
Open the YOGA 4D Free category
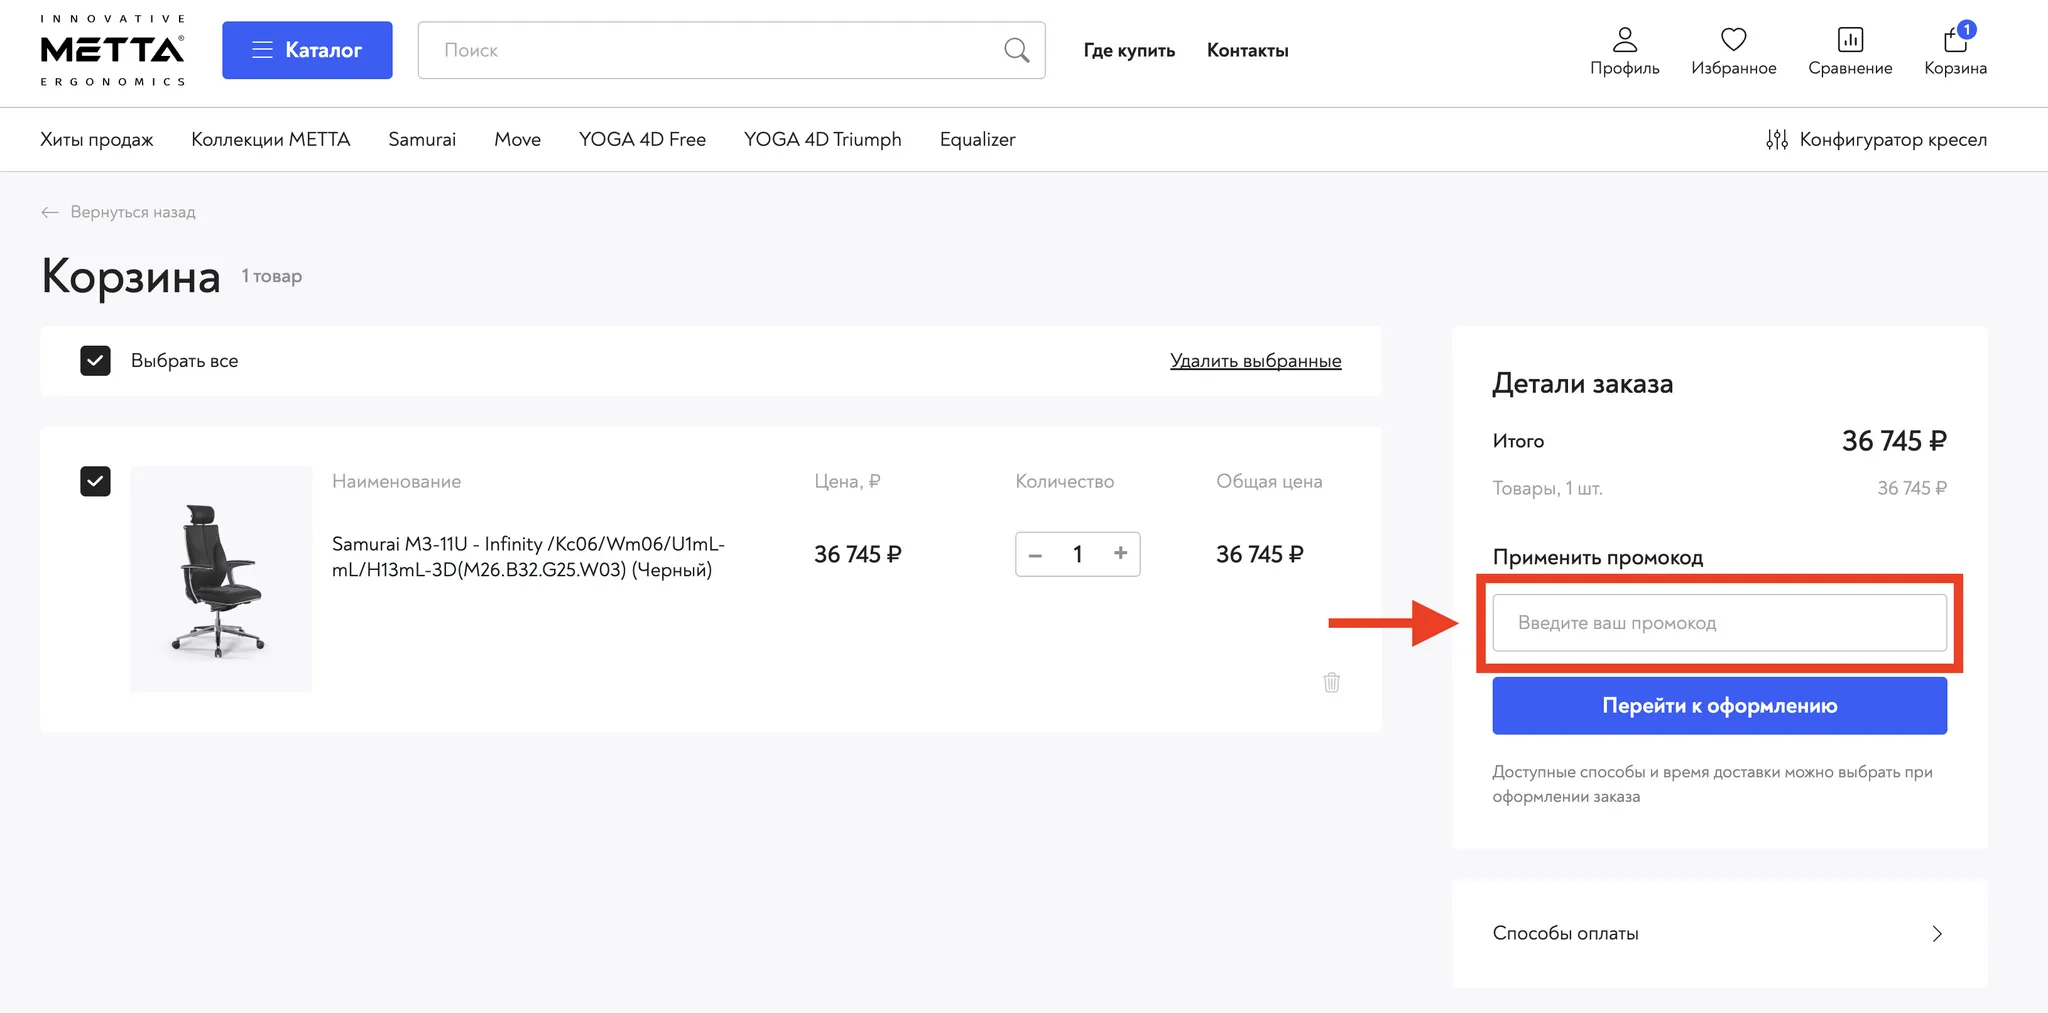pos(642,139)
